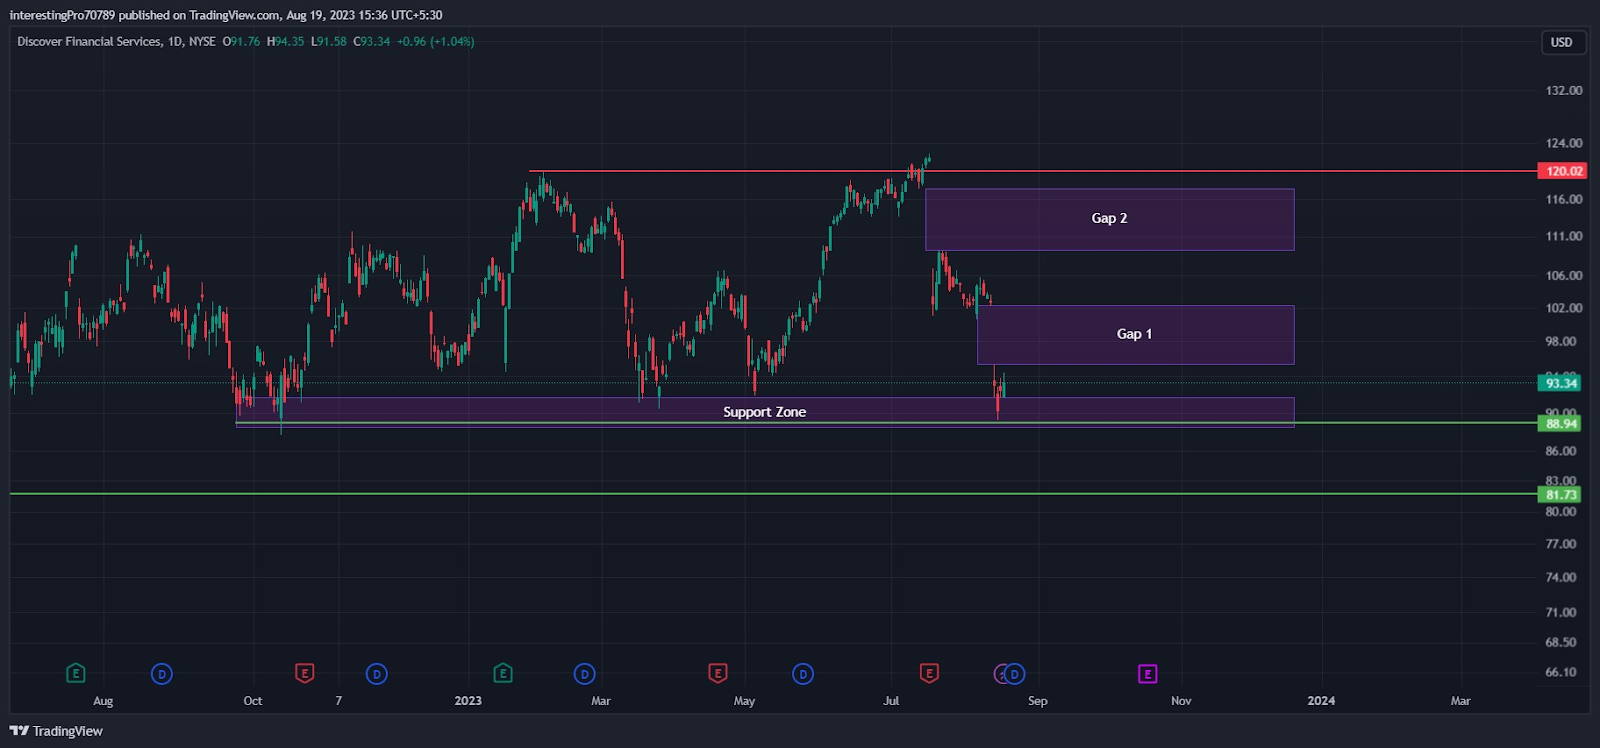Click the blue dividend D marker after Aug
This screenshot has height=748, width=1600.
pyautogui.click(x=162, y=674)
